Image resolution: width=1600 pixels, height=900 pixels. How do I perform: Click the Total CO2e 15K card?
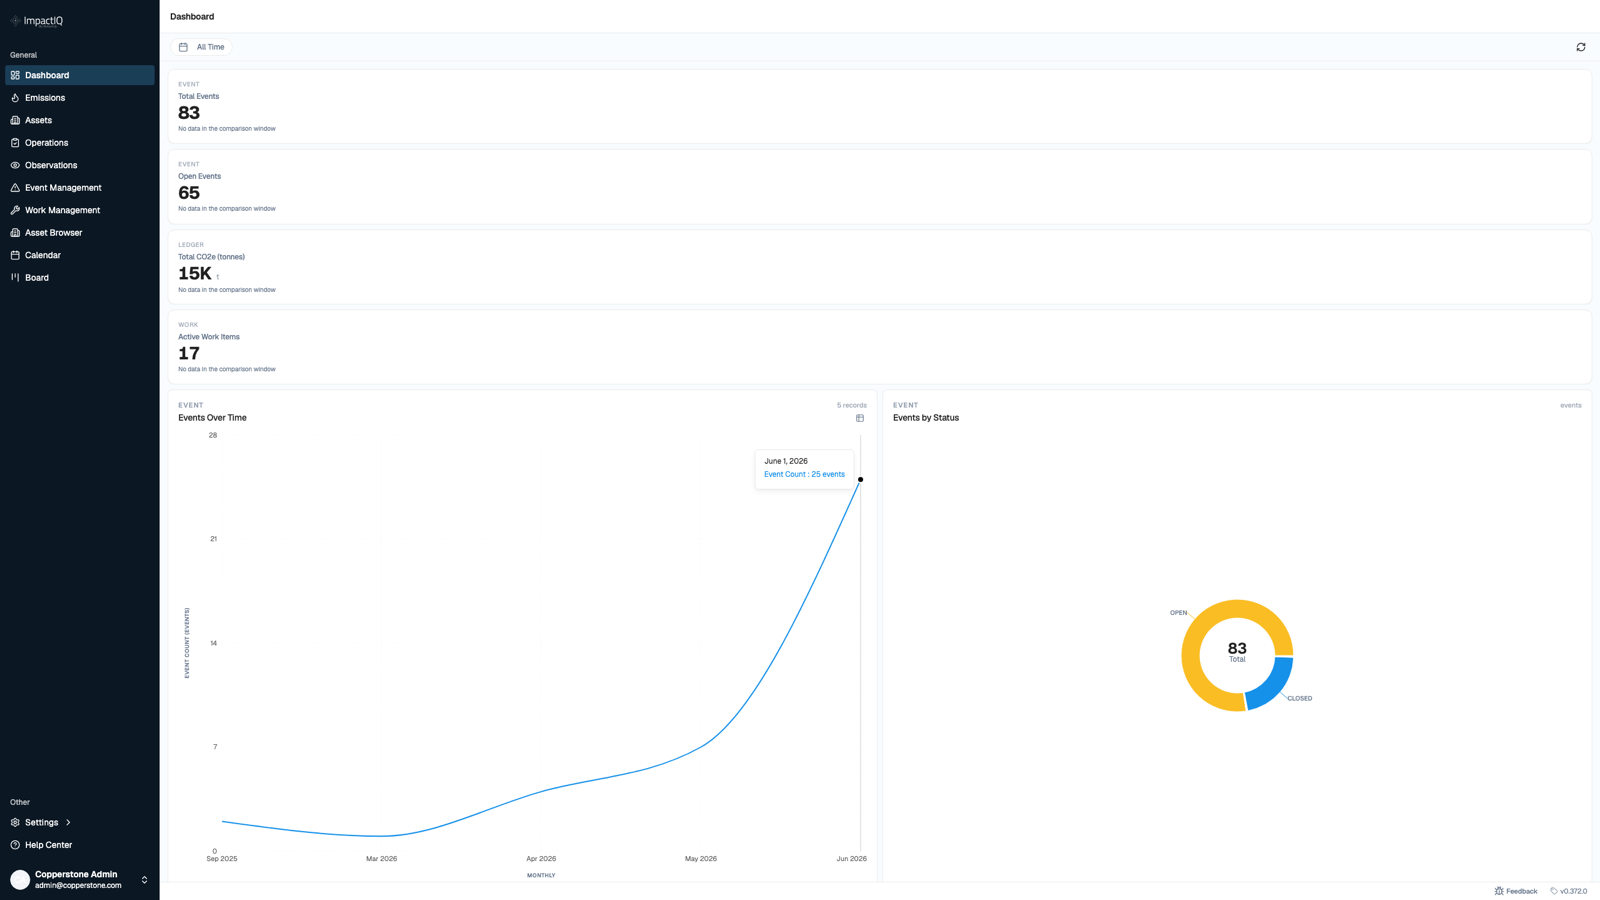[x=879, y=267]
